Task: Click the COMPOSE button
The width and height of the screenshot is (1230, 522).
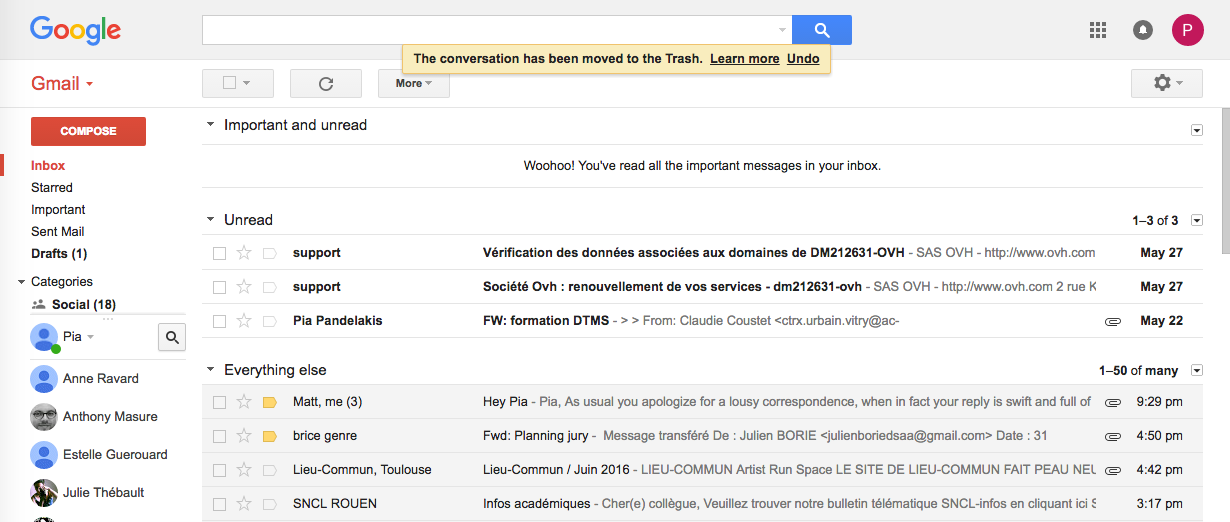Action: [88, 131]
